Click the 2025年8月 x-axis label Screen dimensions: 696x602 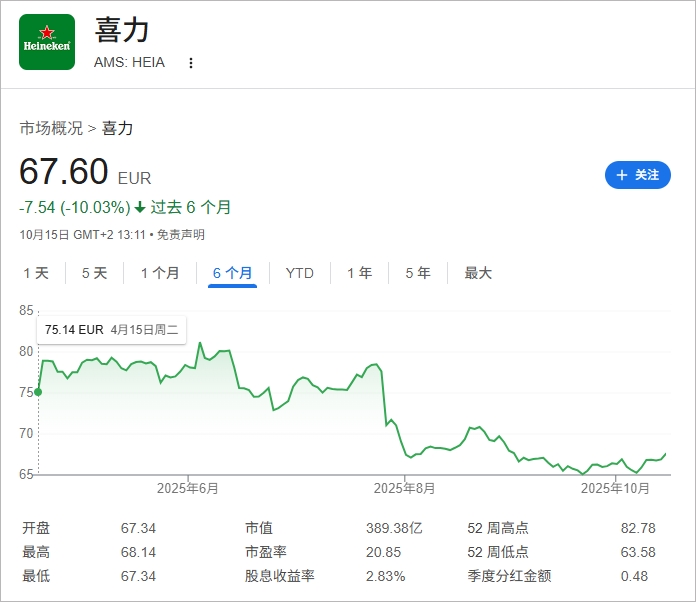(404, 488)
